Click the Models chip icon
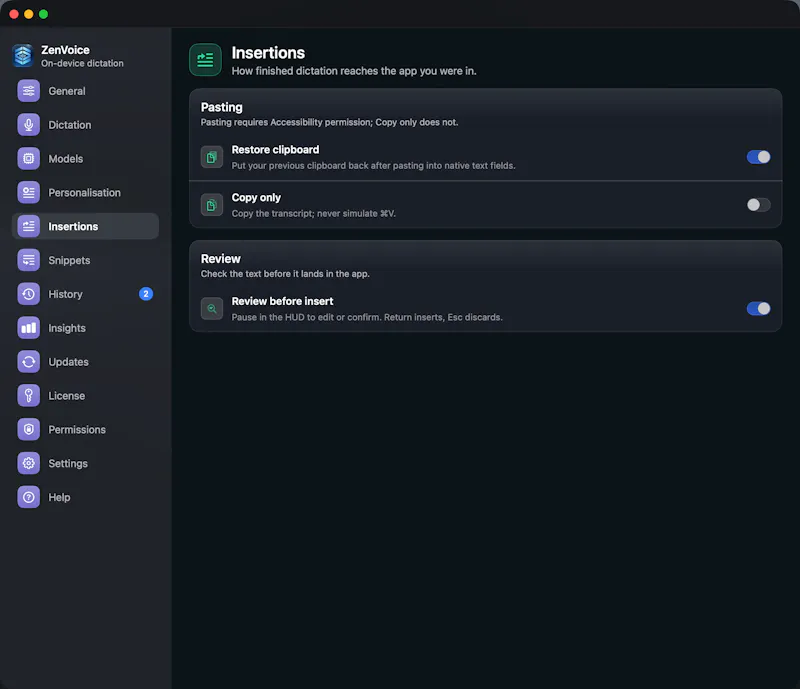 click(x=29, y=158)
